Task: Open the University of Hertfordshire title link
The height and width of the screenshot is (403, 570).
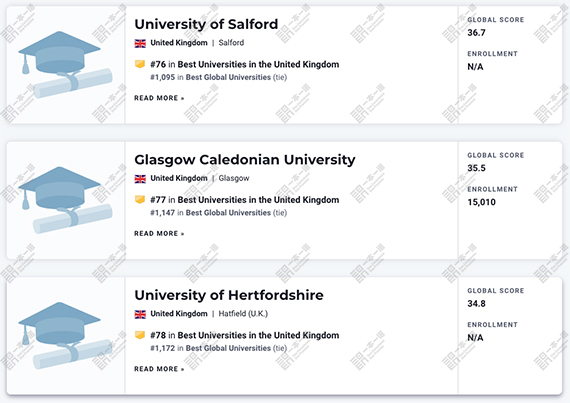Action: (229, 295)
